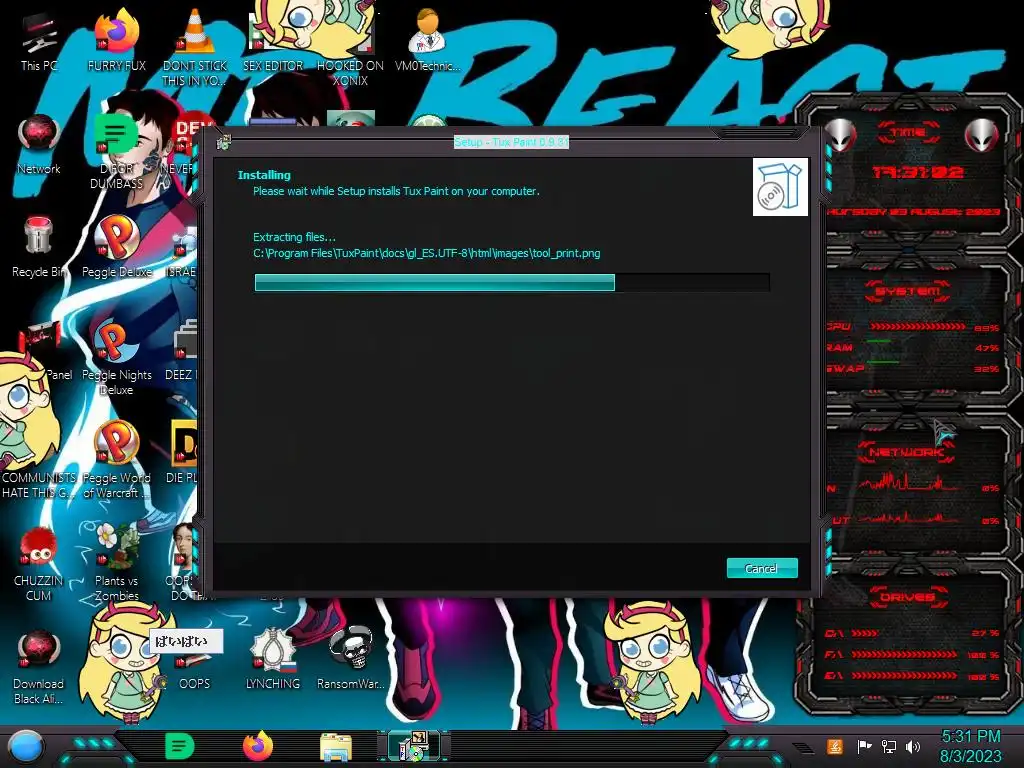Click the setup box icon in installer
This screenshot has width=1024, height=768.
(x=780, y=187)
